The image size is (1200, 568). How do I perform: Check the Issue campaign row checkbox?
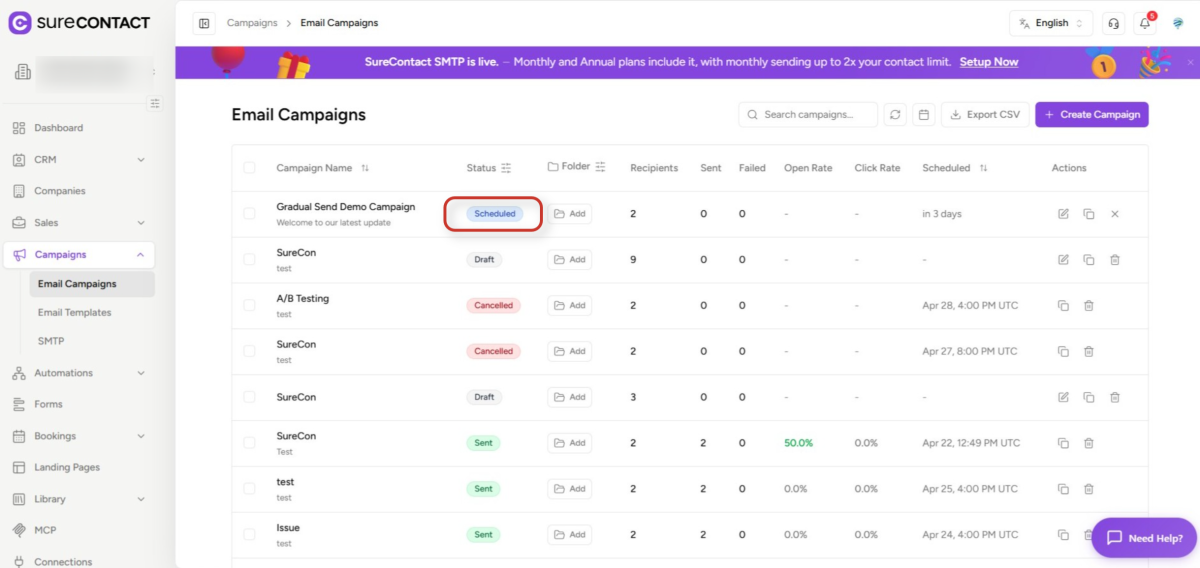249,535
